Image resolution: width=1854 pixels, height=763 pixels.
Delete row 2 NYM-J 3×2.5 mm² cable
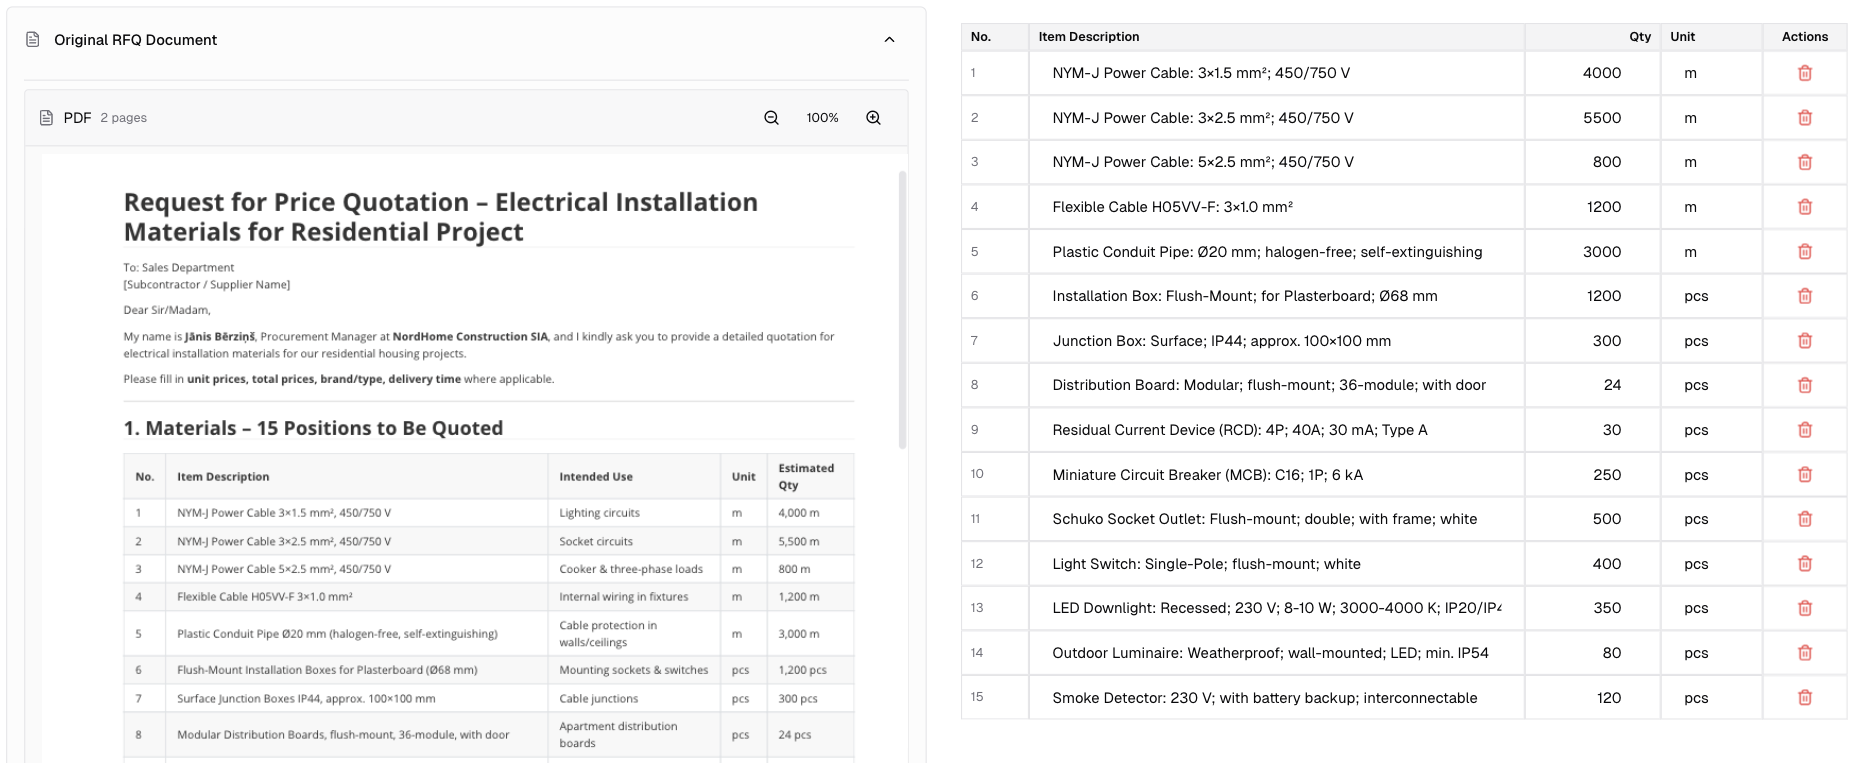1804,118
